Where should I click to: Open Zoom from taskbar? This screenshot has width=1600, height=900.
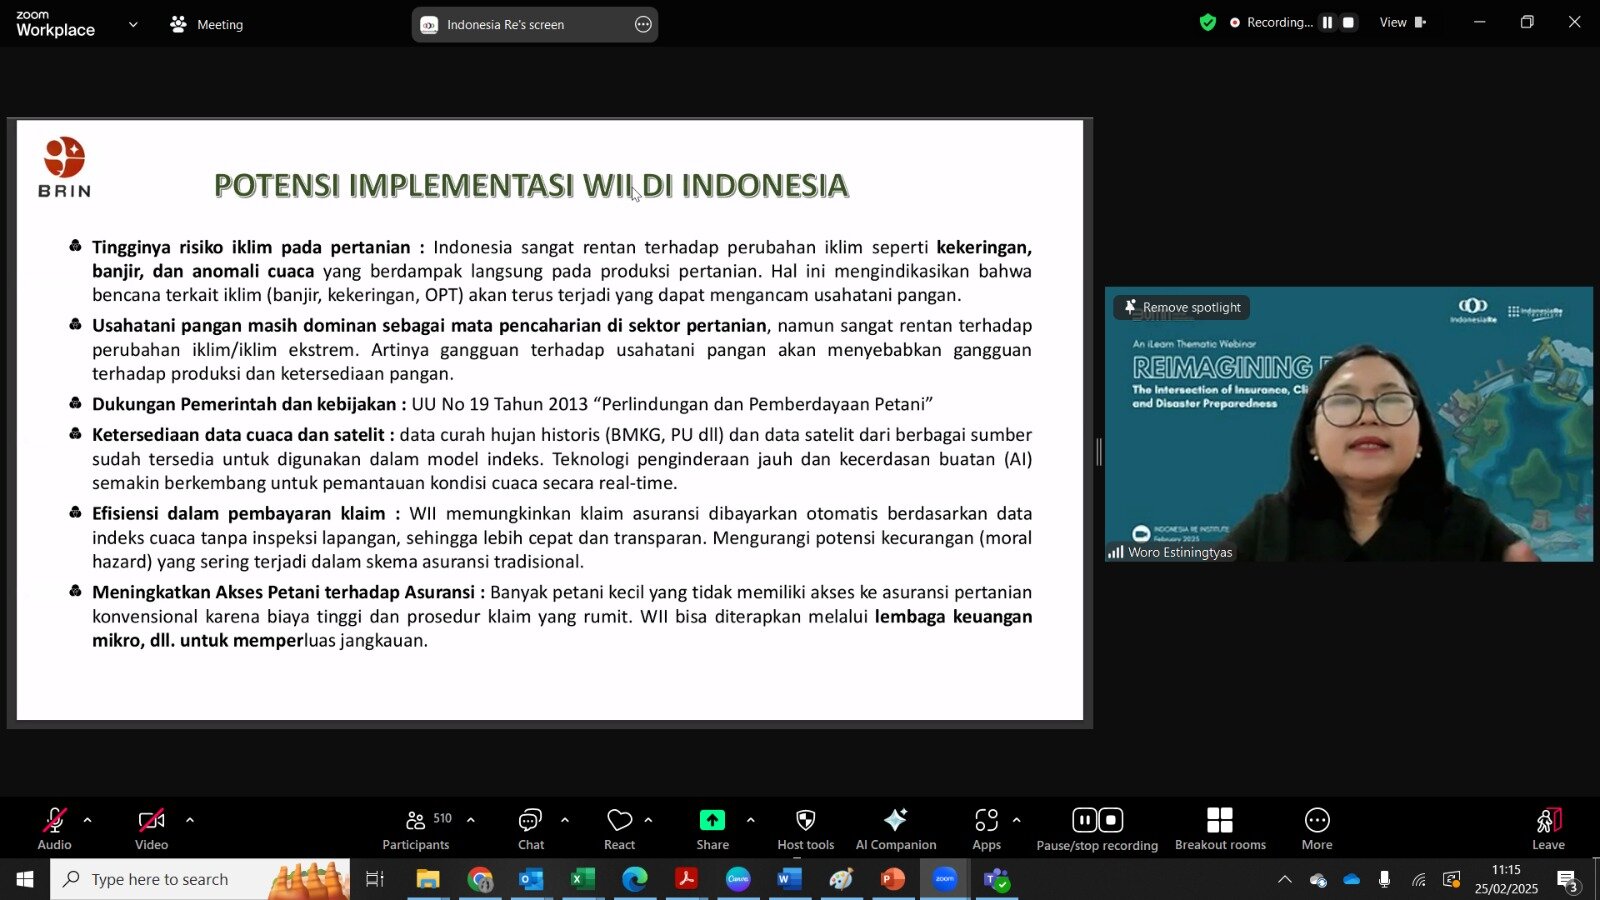[x=945, y=879]
